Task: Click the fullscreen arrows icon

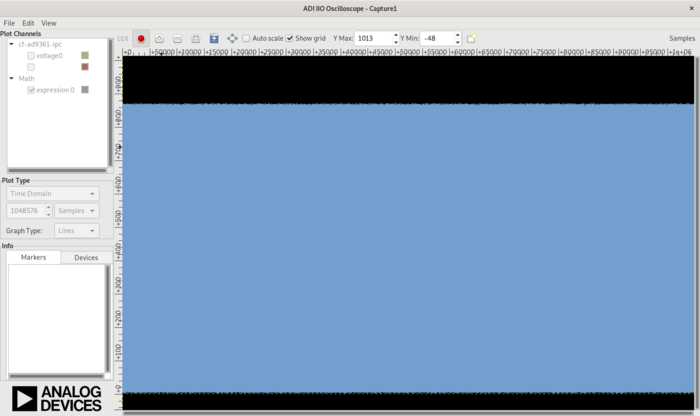Action: click(x=232, y=38)
